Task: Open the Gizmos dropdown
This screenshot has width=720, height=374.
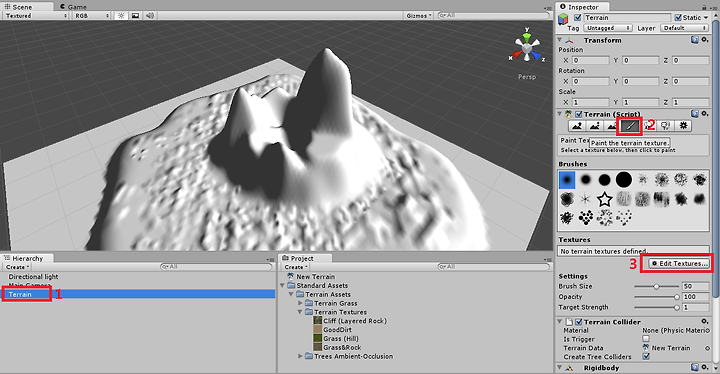Action: coord(419,16)
